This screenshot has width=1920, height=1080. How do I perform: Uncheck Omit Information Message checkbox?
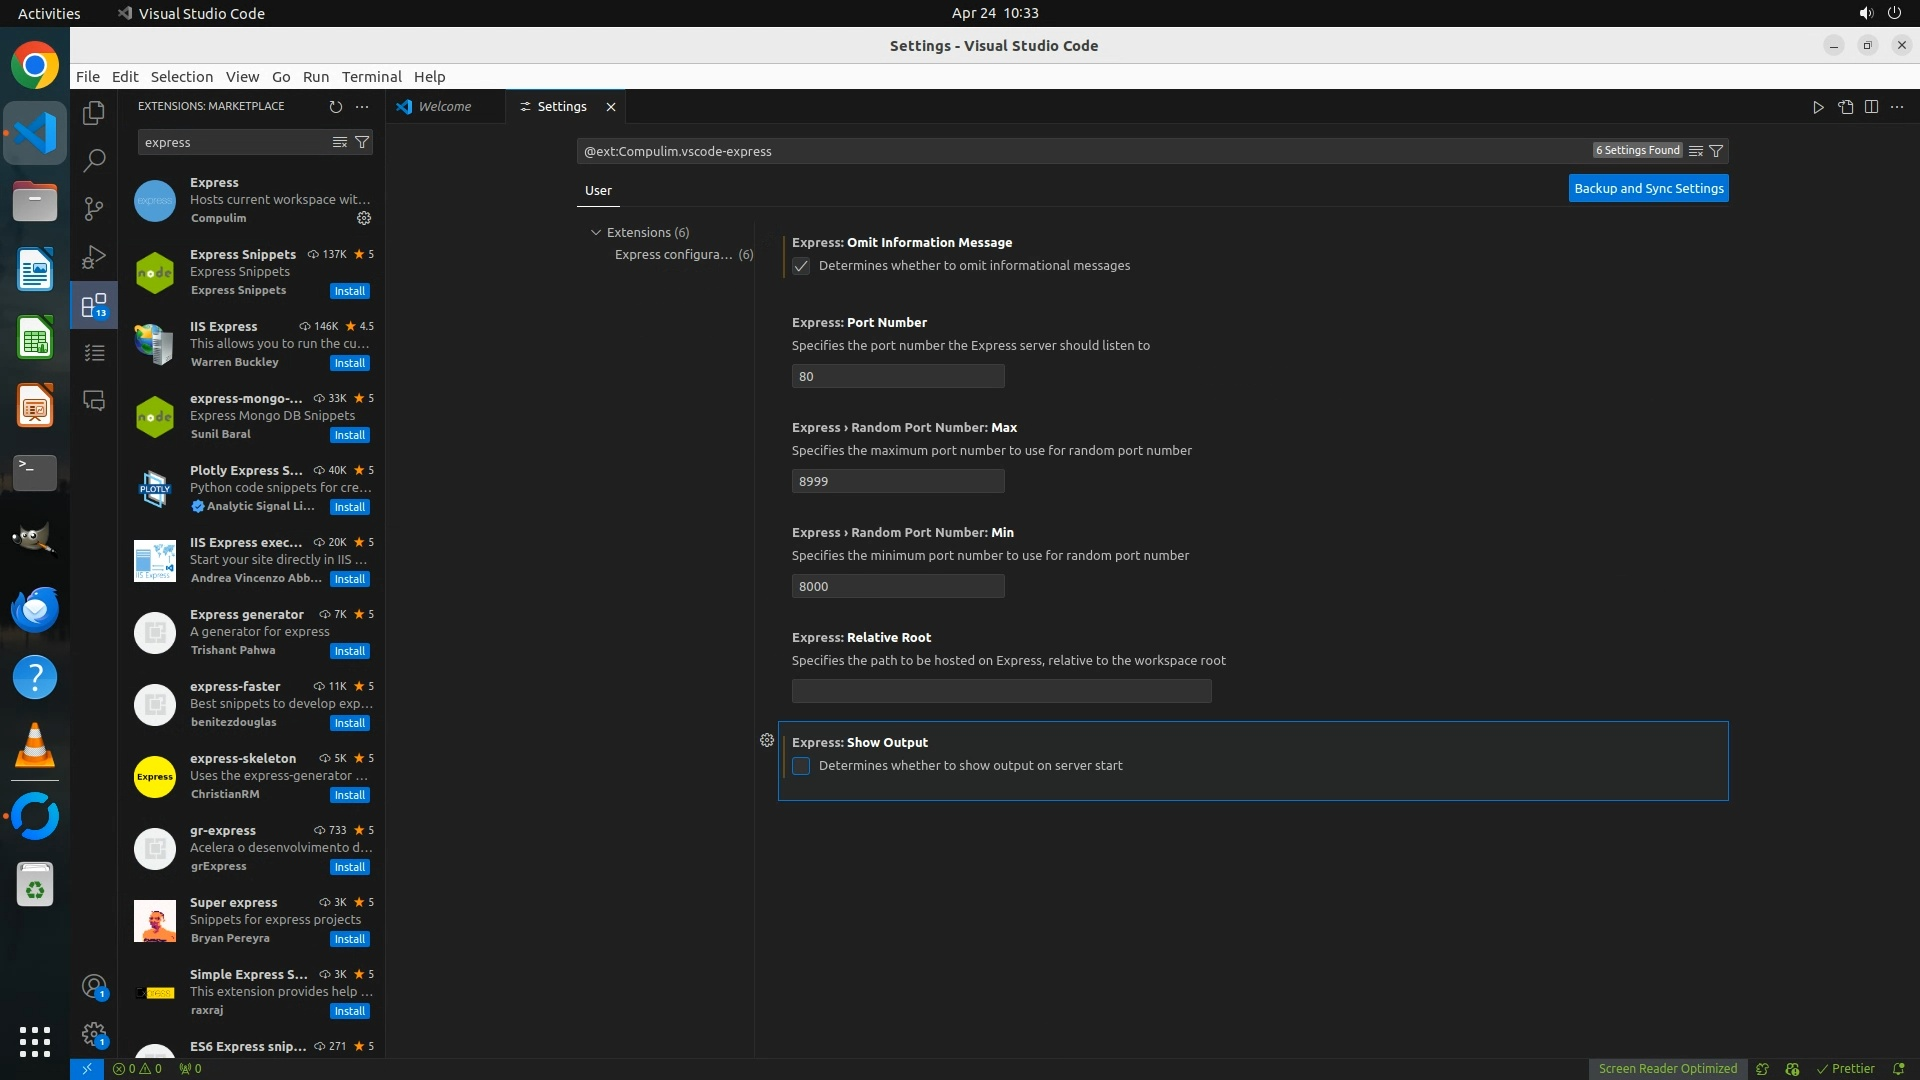[x=801, y=266]
